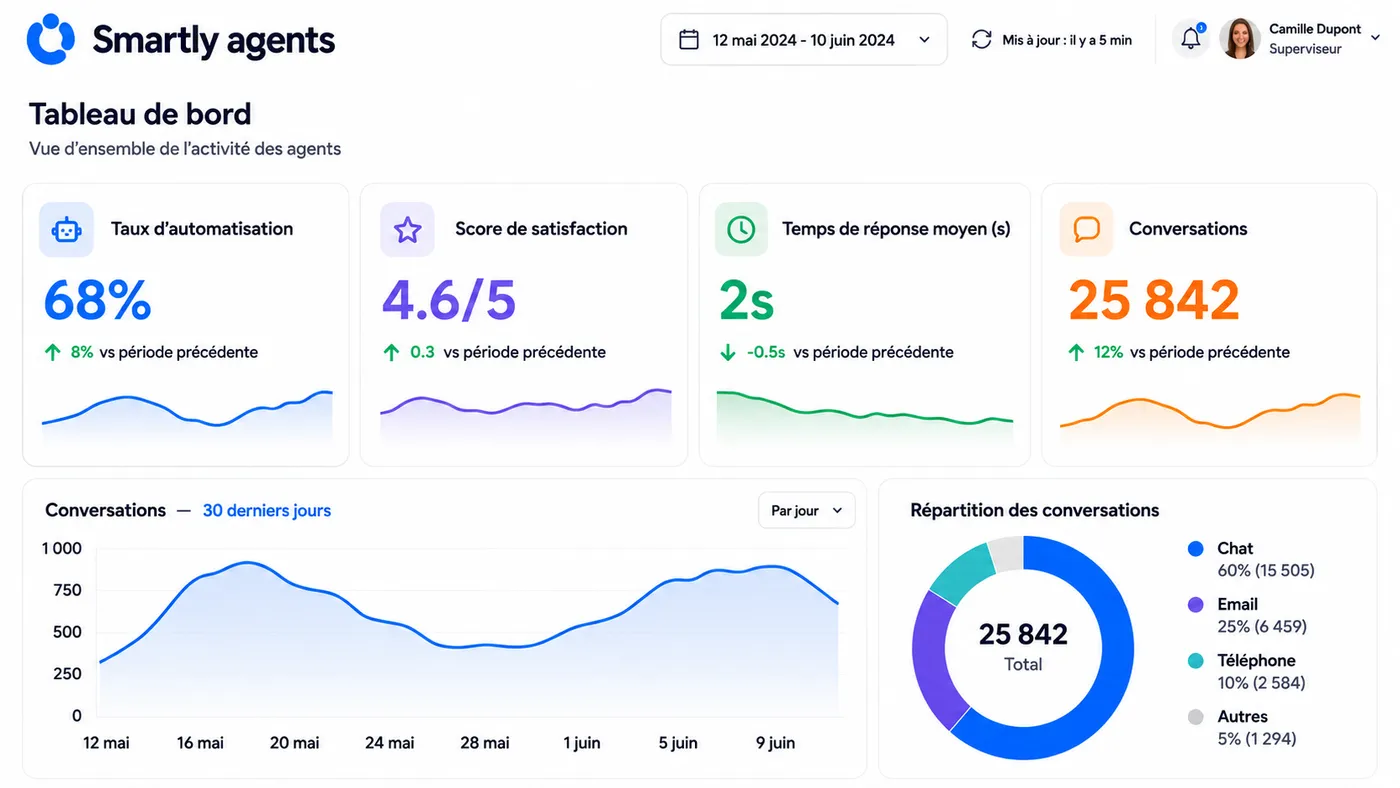1400x788 pixels.
Task: Click the 1 000 y-axis label
Action: 61,548
